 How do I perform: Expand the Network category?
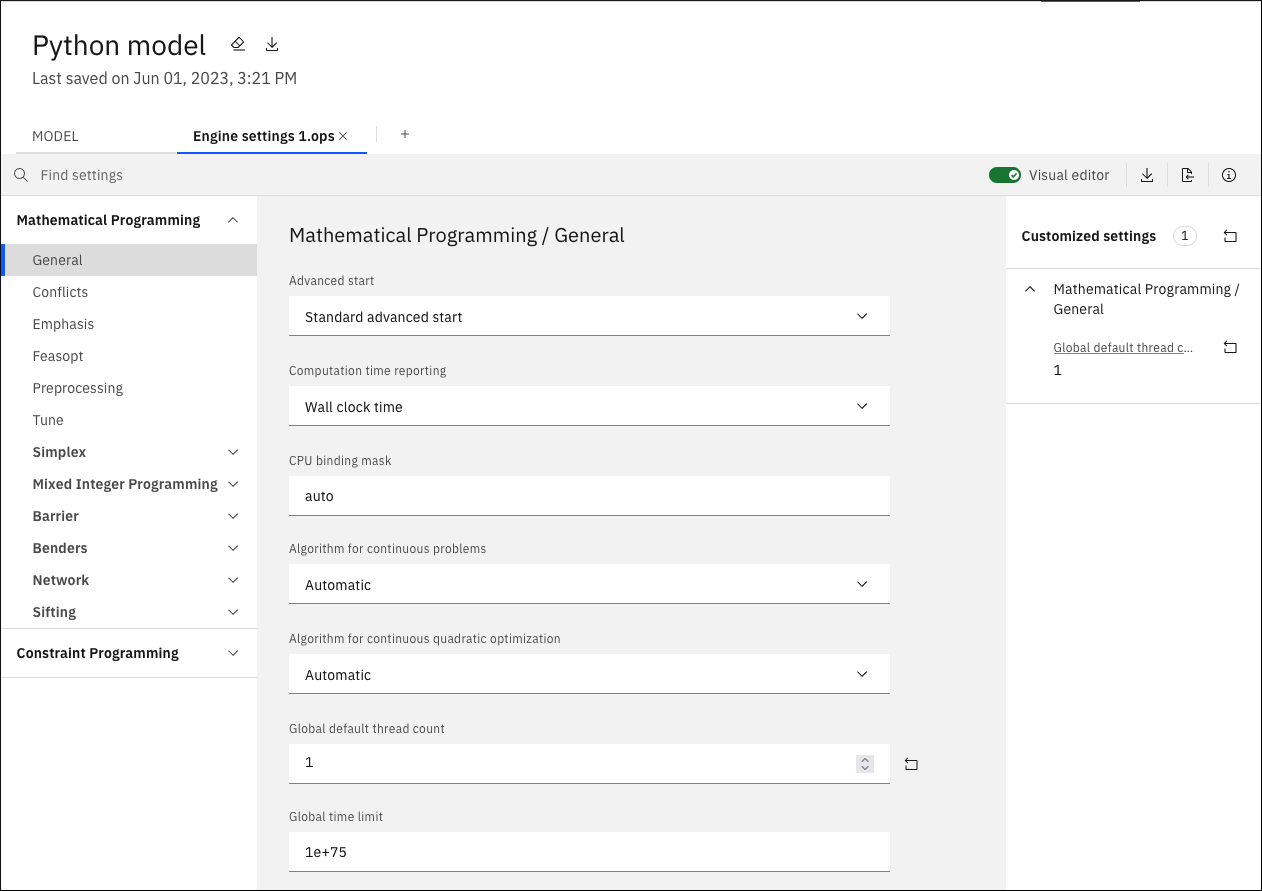click(x=233, y=580)
